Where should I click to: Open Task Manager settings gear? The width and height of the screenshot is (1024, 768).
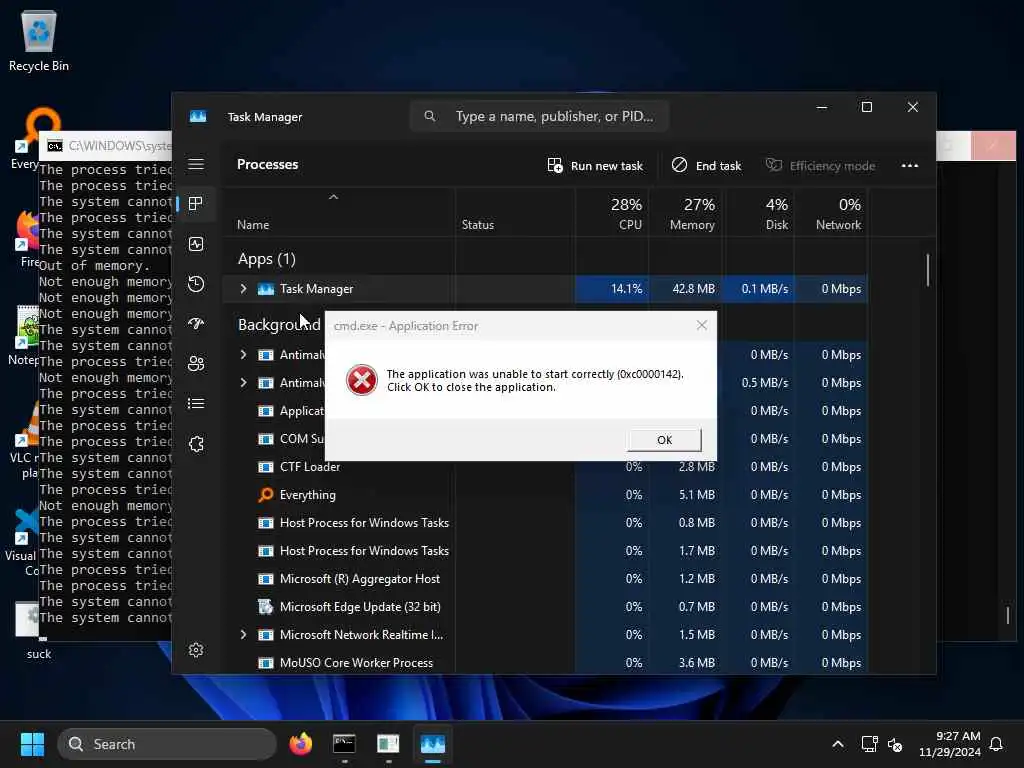click(x=196, y=650)
